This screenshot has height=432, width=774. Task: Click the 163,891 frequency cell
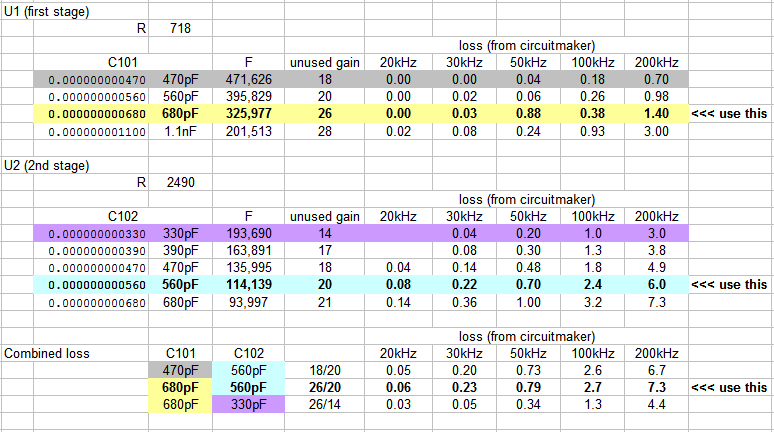[251, 250]
